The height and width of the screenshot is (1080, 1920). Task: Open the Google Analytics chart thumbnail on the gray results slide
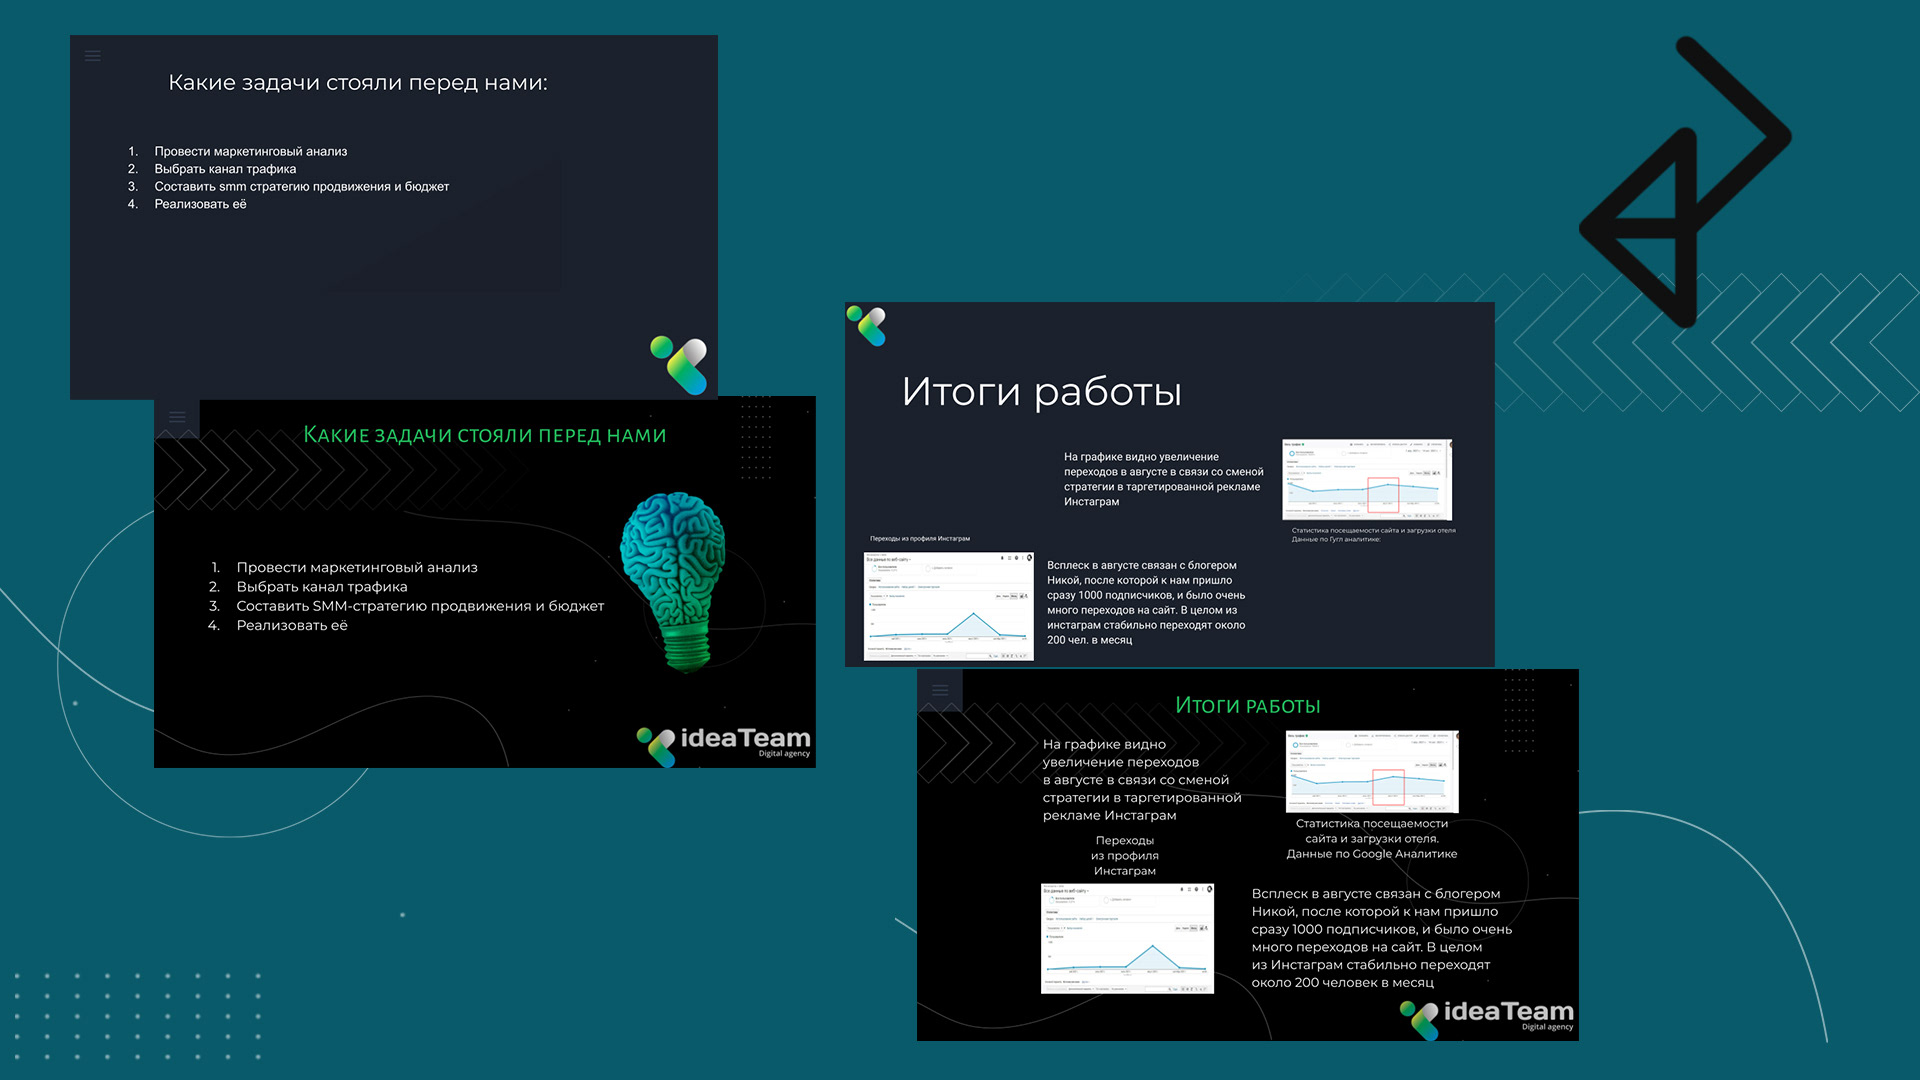[x=1366, y=479]
